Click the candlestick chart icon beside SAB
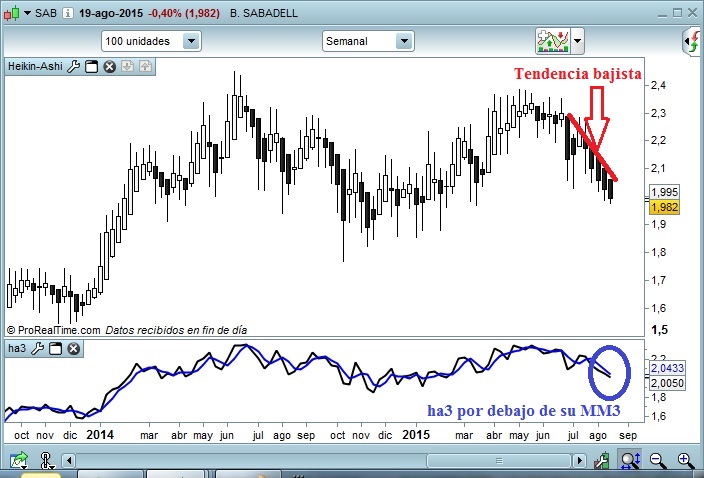The width and height of the screenshot is (704, 478). (x=12, y=13)
